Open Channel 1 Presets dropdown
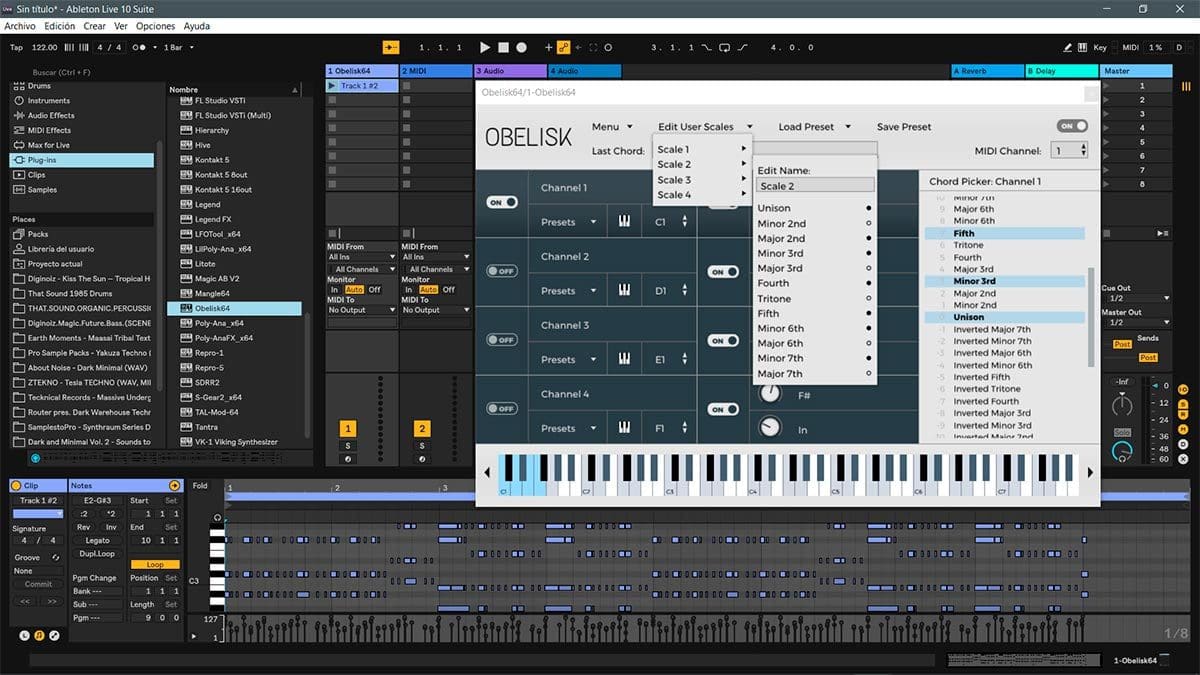 click(568, 222)
